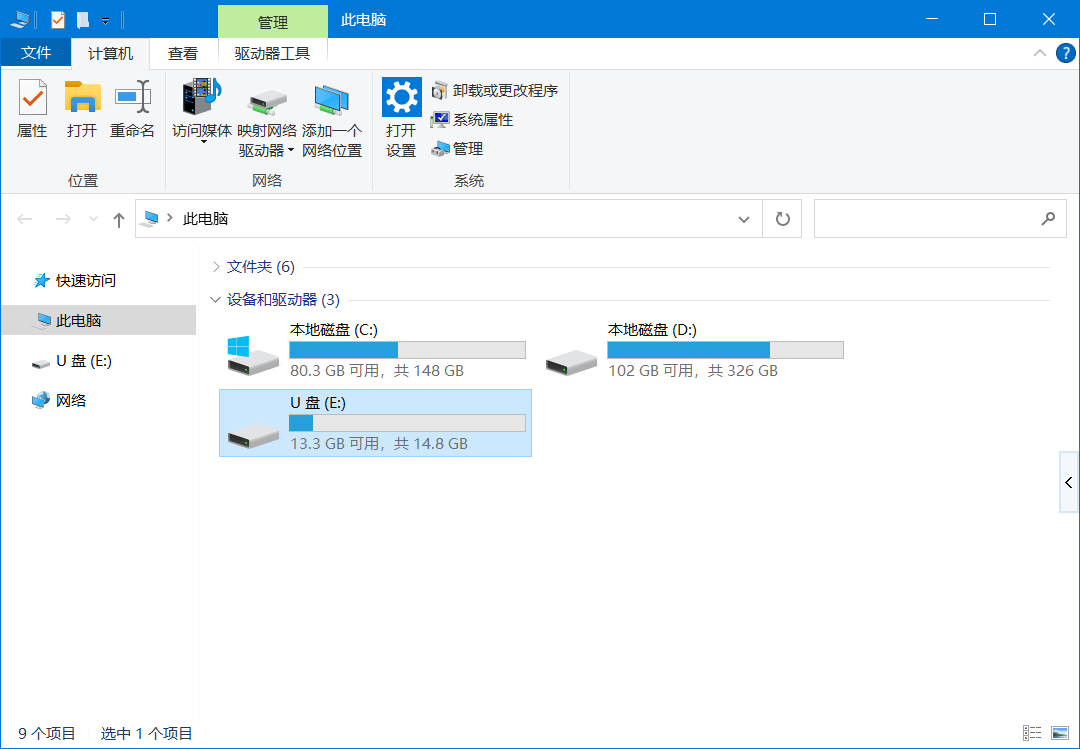This screenshot has width=1080, height=749.
Task: Switch to large icons view in status bar
Action: tap(1059, 733)
